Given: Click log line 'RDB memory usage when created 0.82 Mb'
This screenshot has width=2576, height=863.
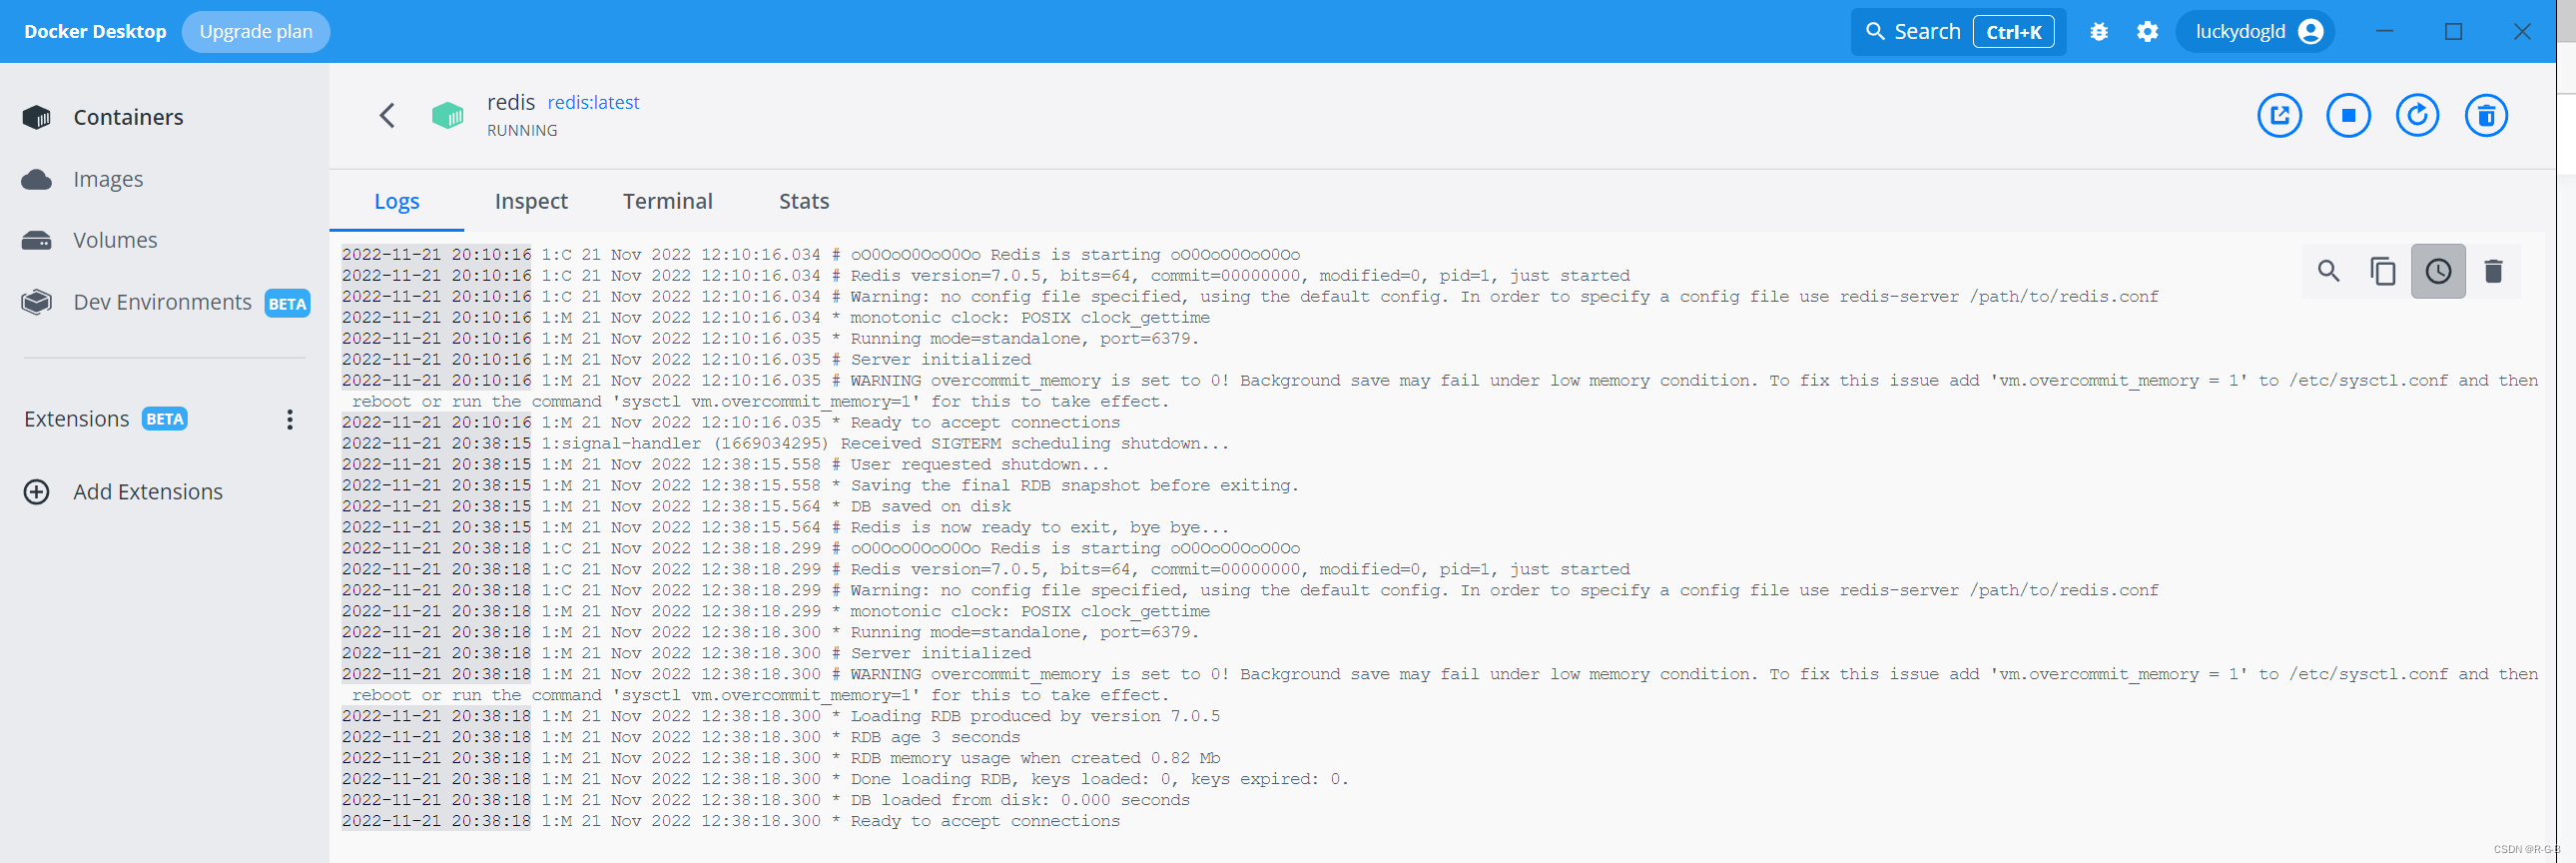Looking at the screenshot, I should tap(781, 758).
